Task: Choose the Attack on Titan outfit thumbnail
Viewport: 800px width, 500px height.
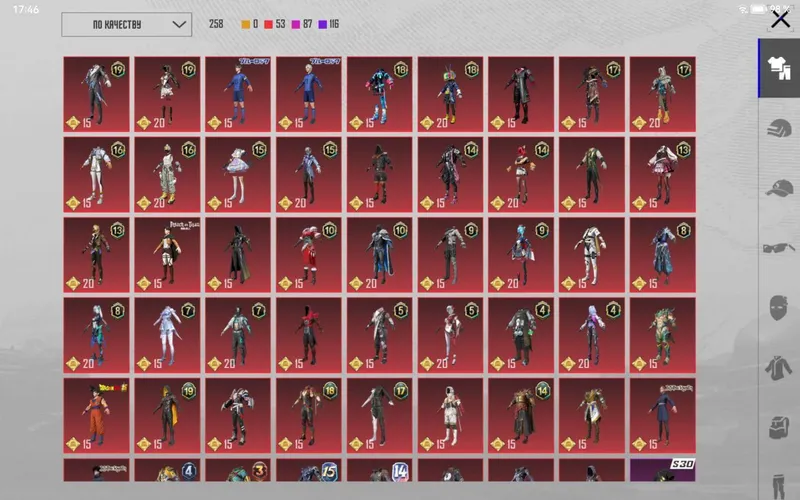Action: pyautogui.click(x=167, y=255)
